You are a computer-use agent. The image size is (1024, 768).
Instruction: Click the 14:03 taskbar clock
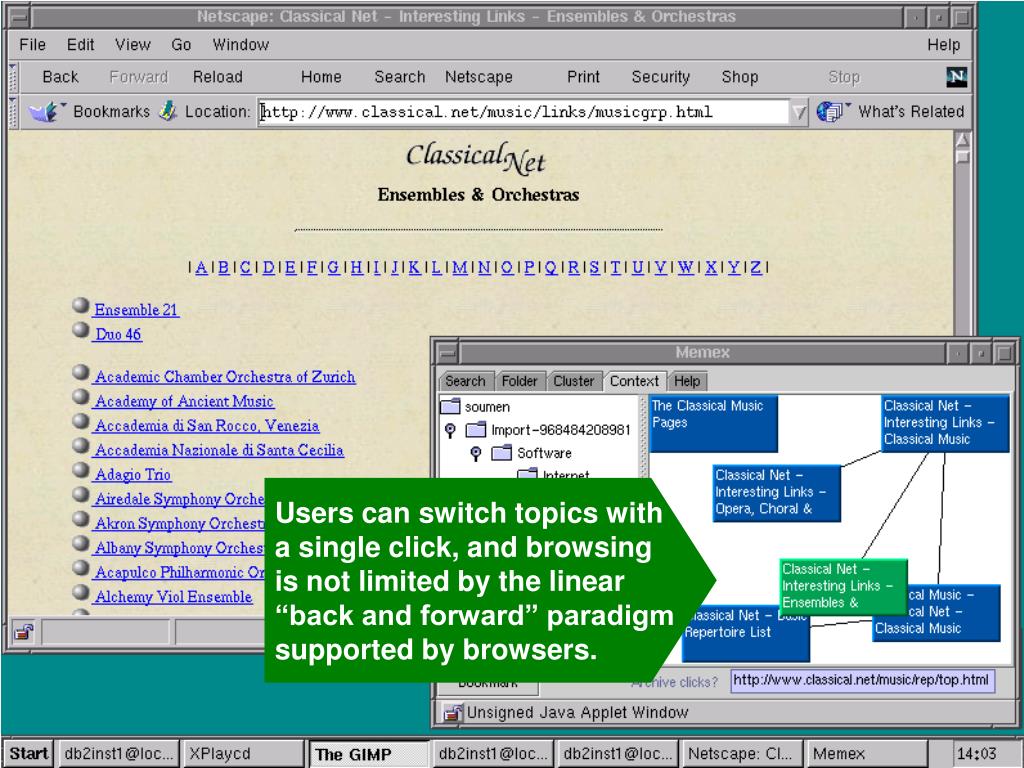tap(976, 754)
